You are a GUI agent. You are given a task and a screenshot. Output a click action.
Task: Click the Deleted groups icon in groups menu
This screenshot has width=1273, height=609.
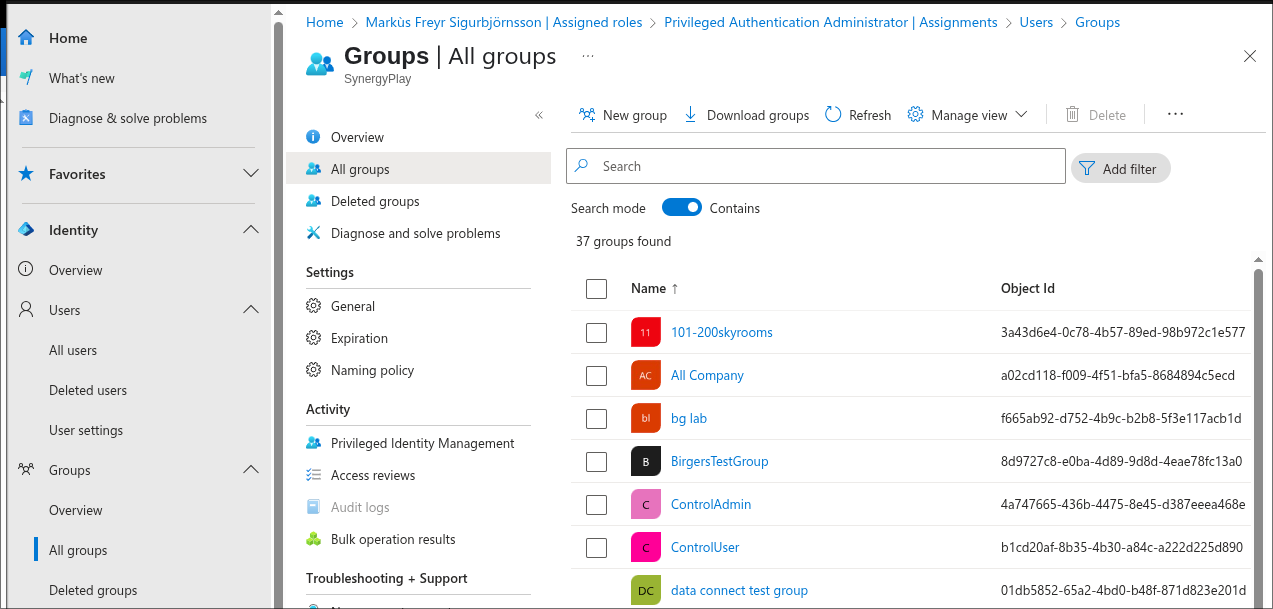[x=314, y=201]
